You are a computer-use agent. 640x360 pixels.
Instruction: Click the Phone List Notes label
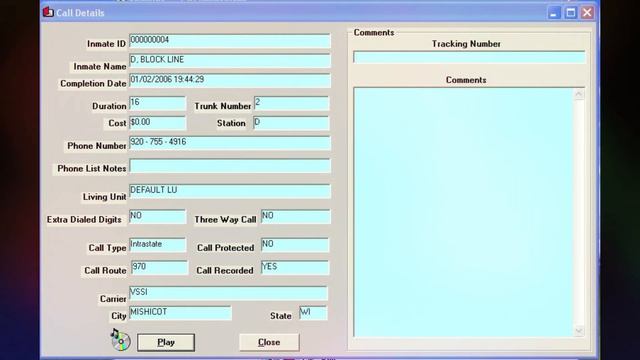pos(91,168)
